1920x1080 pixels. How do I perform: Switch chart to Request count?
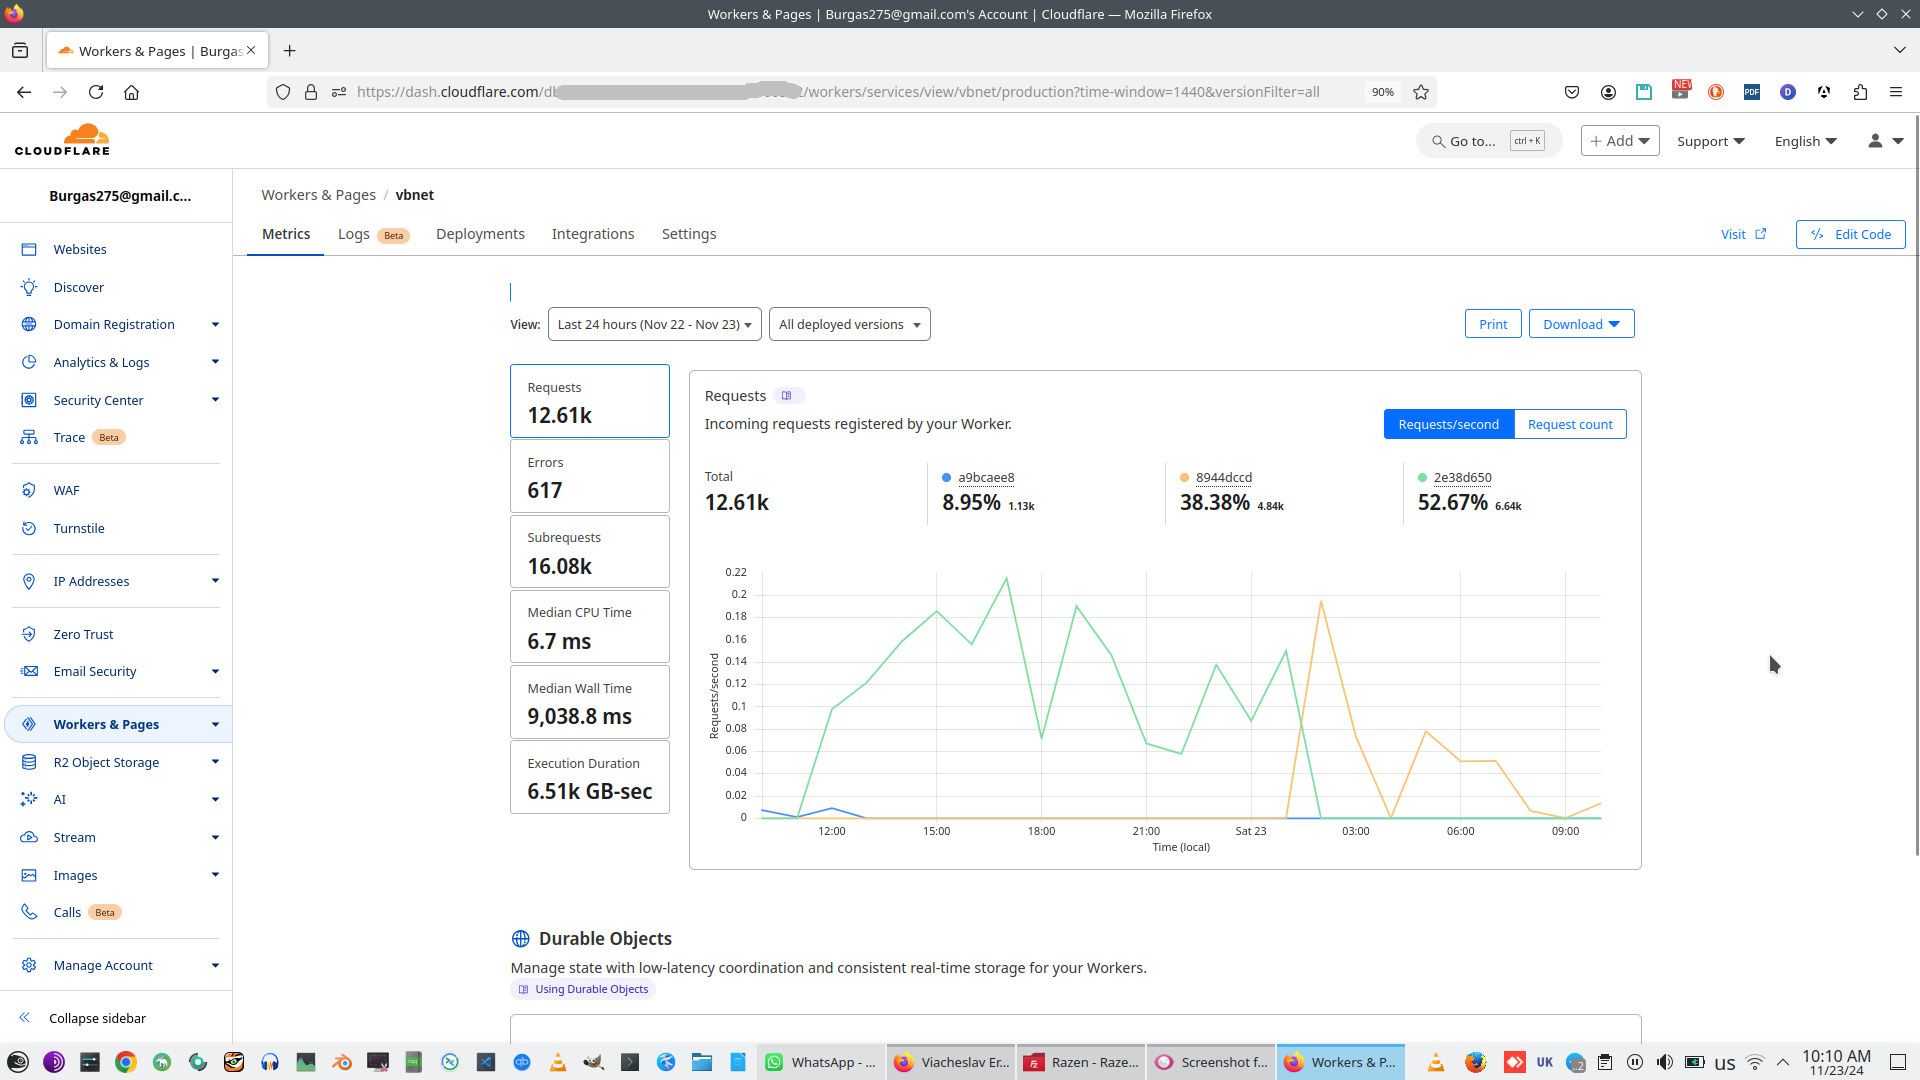[1570, 425]
